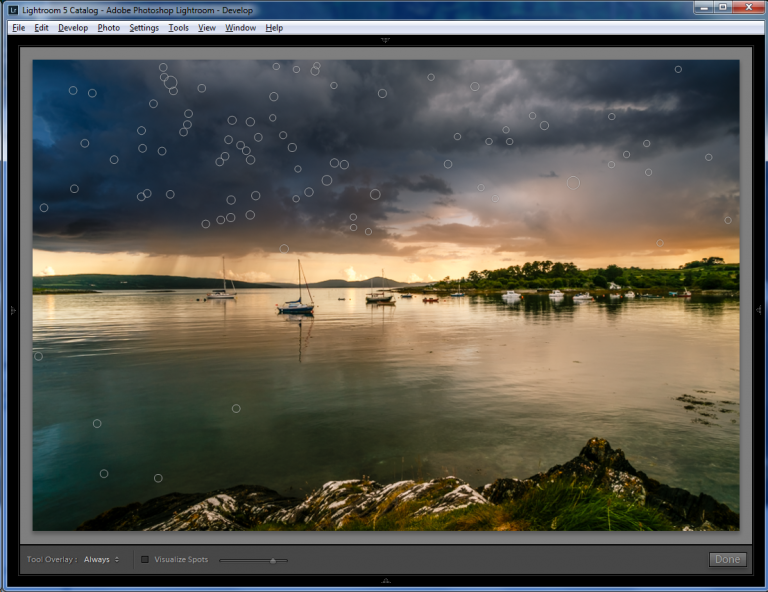
Task: Expand the left panel arrow
Action: (13, 310)
